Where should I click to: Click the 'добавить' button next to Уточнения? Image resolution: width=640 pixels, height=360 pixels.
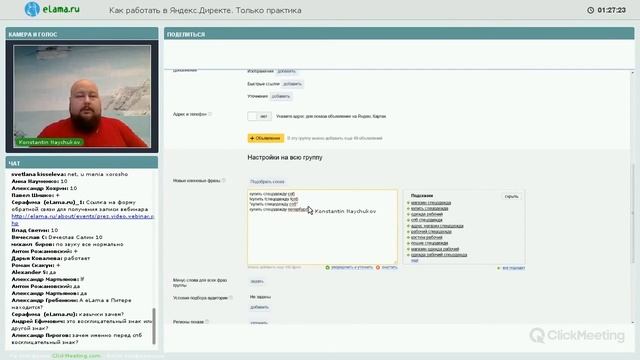tap(281, 96)
